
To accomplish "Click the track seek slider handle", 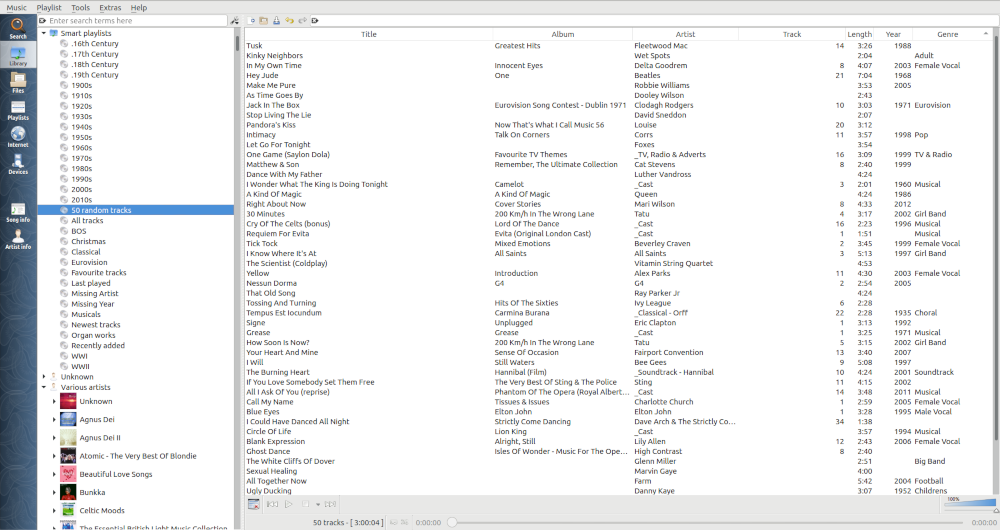I will pos(452,522).
